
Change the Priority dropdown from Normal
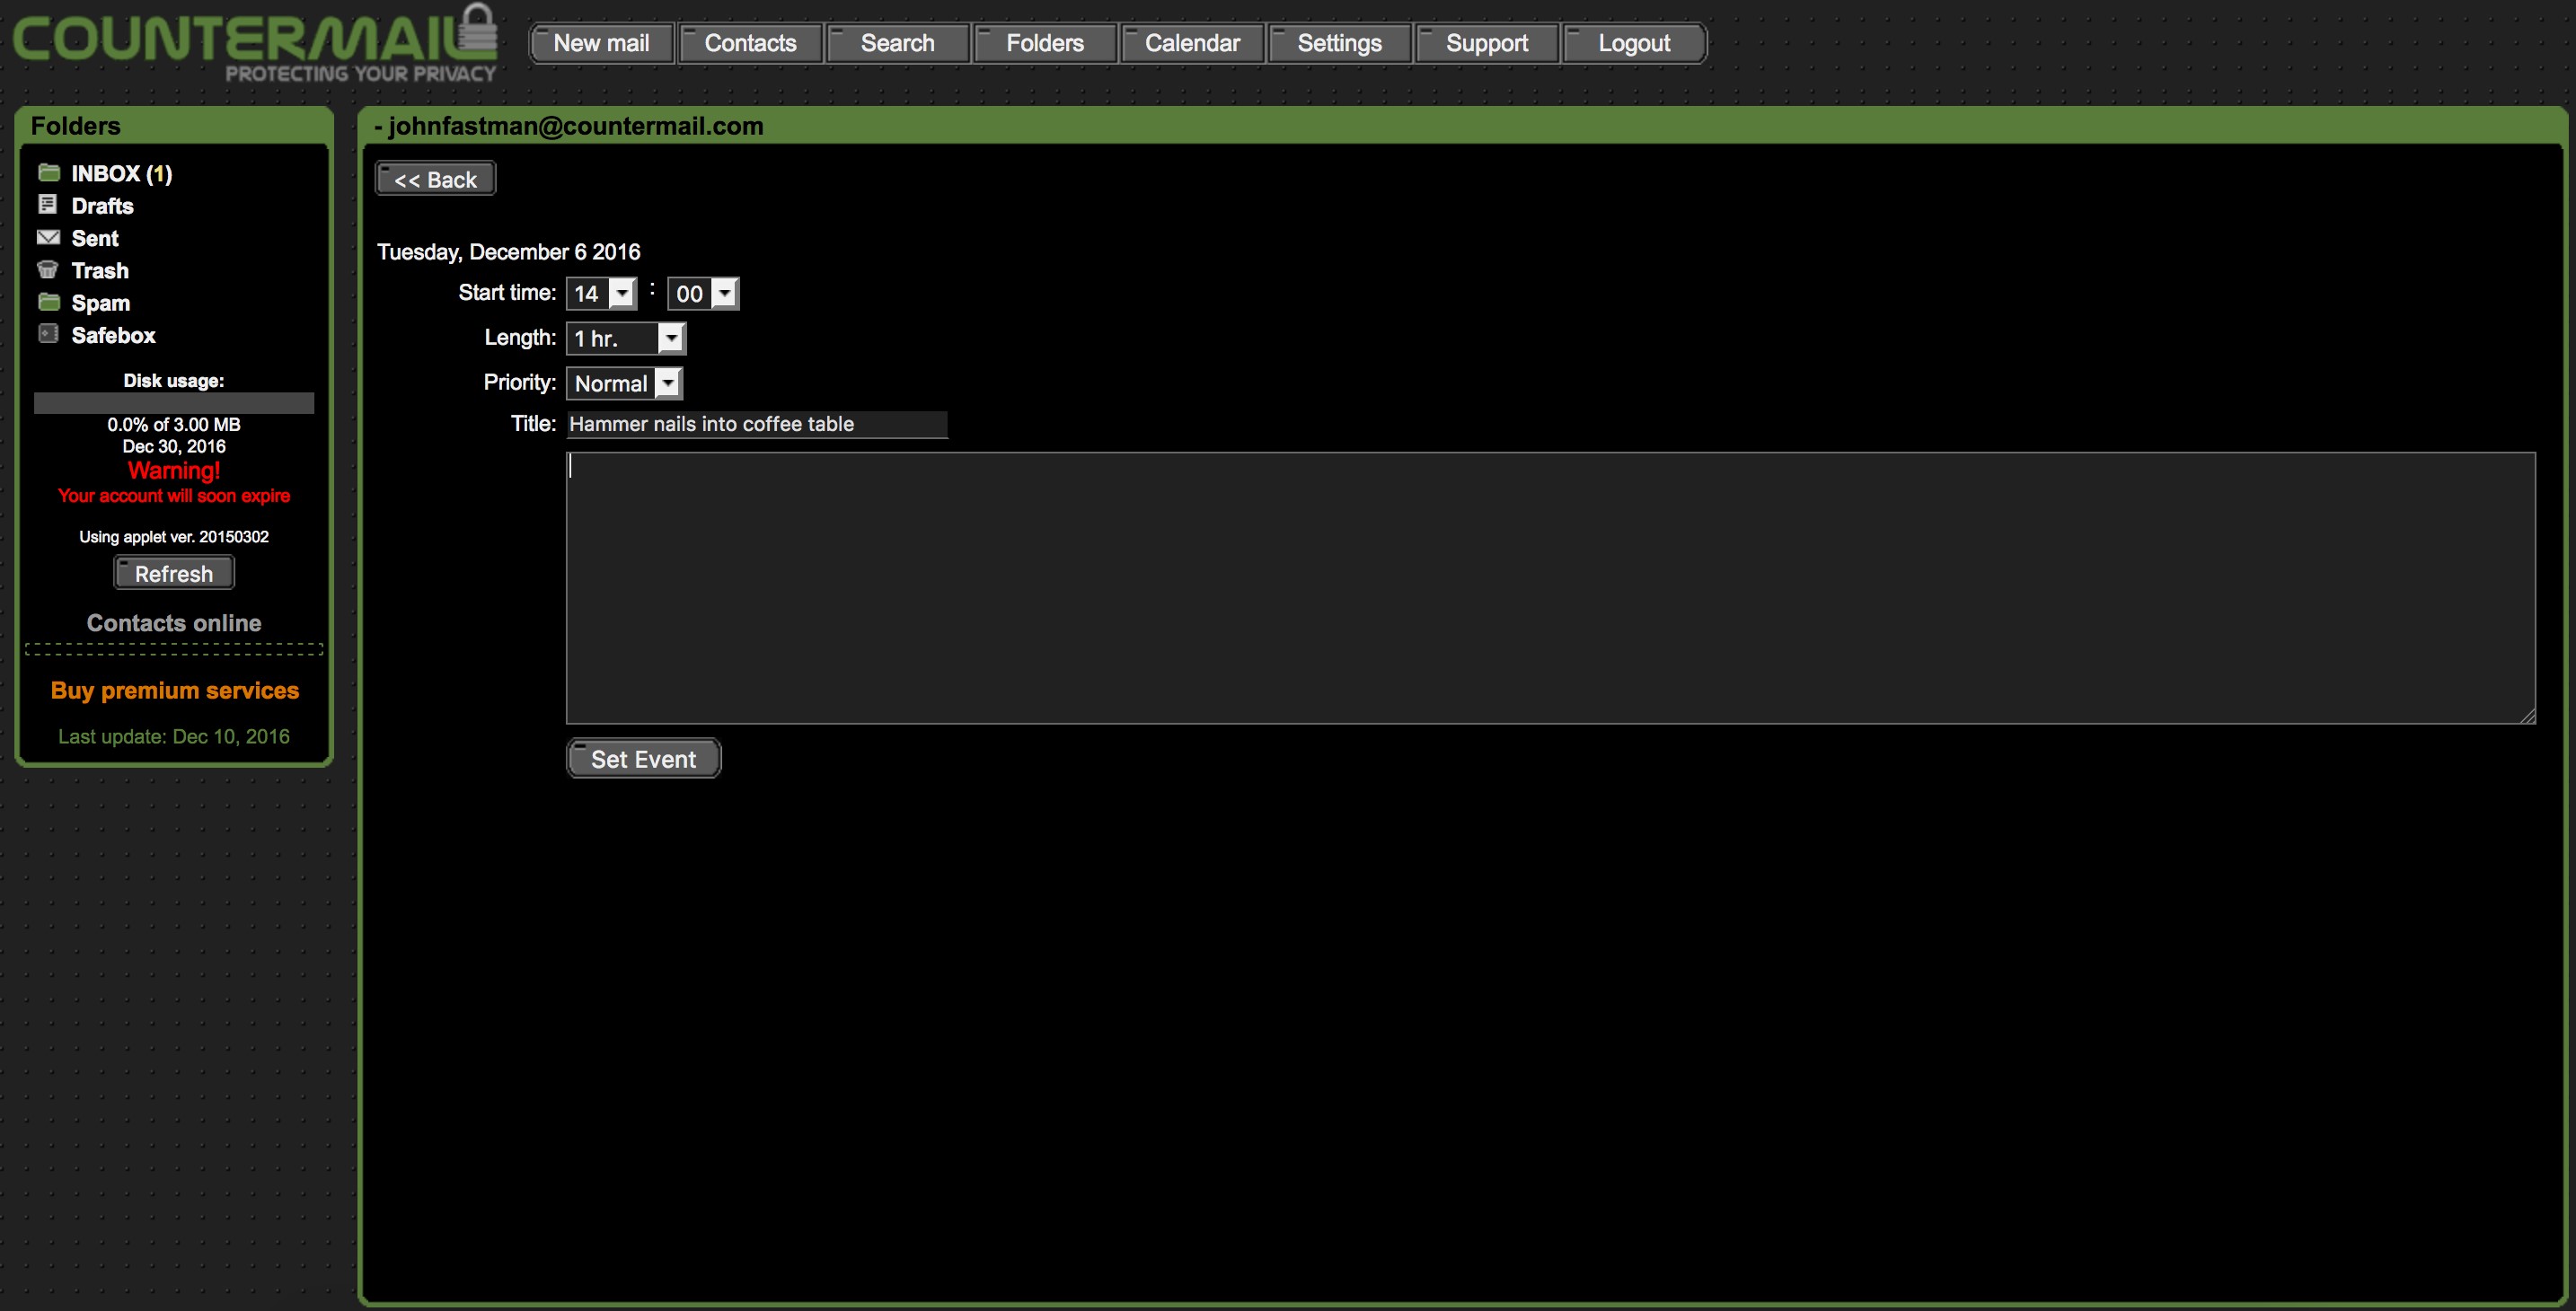(x=624, y=383)
